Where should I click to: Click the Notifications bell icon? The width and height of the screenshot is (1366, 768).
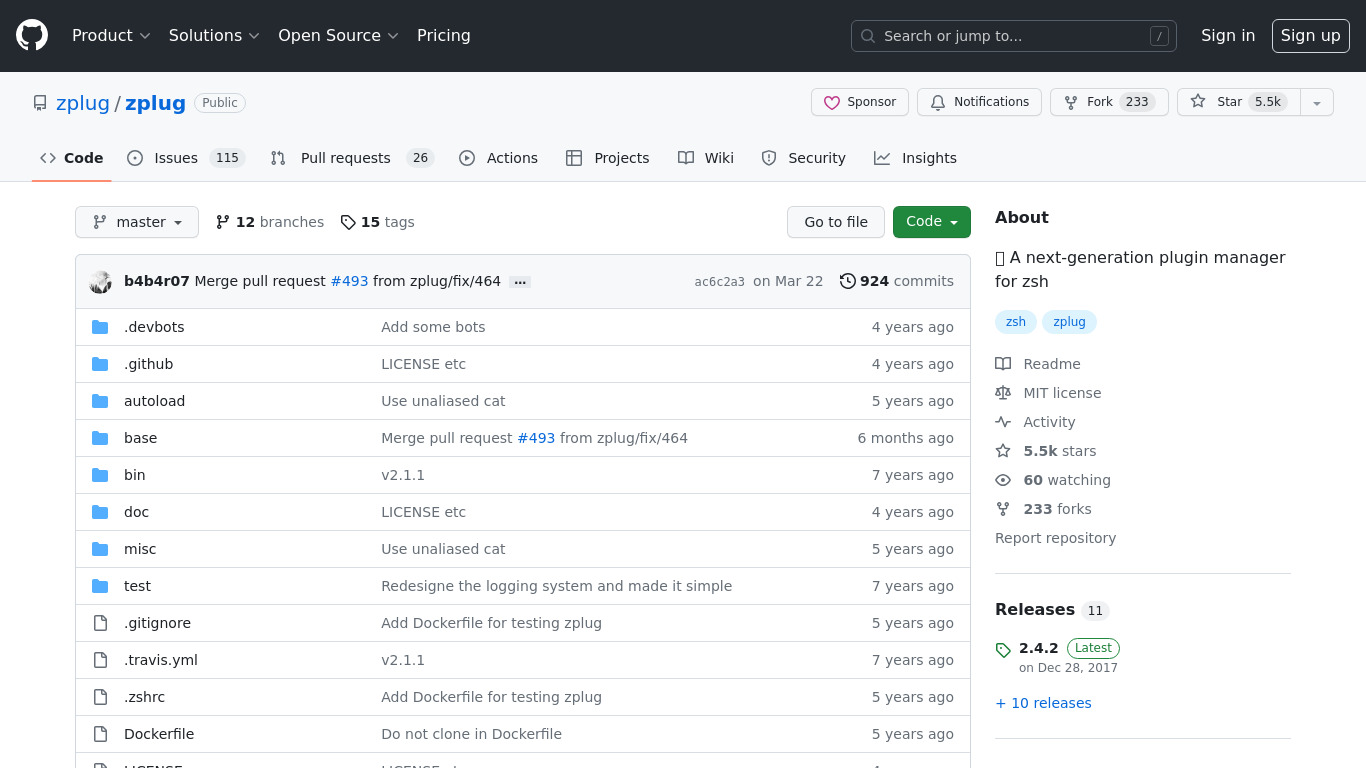tap(938, 102)
